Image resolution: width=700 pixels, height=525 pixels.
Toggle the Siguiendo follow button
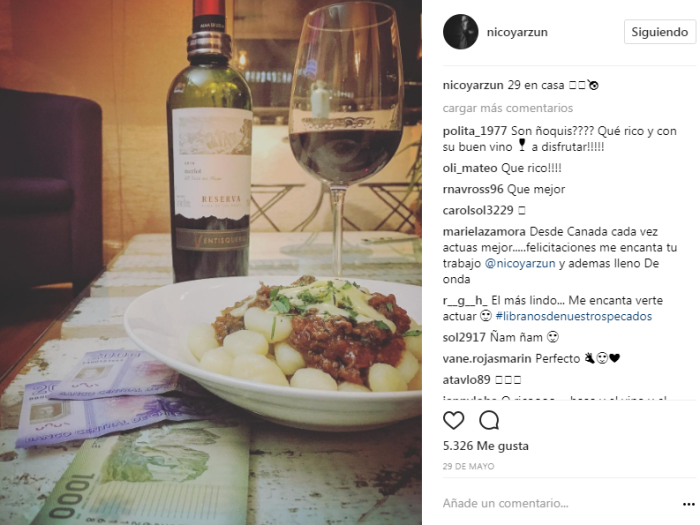coord(659,32)
